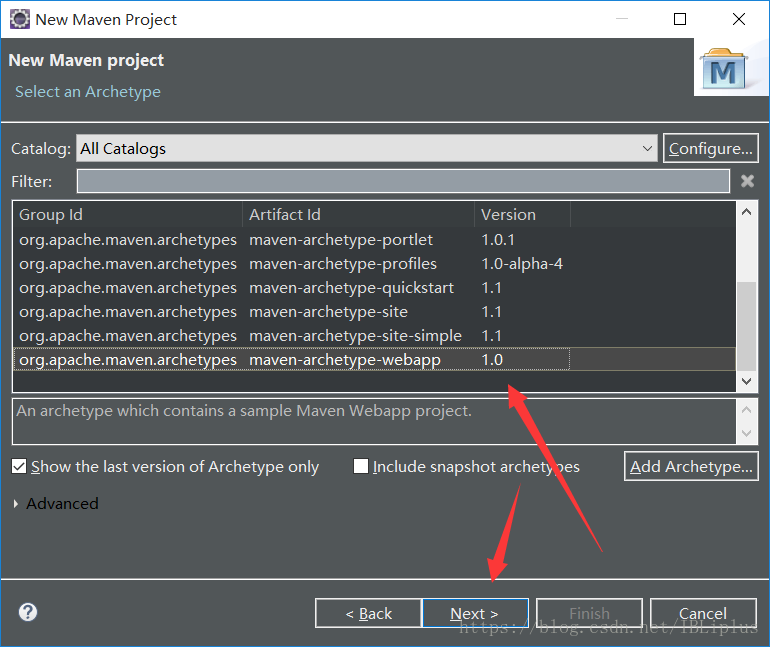Image resolution: width=770 pixels, height=647 pixels.
Task: Click the Finish button
Action: click(589, 613)
